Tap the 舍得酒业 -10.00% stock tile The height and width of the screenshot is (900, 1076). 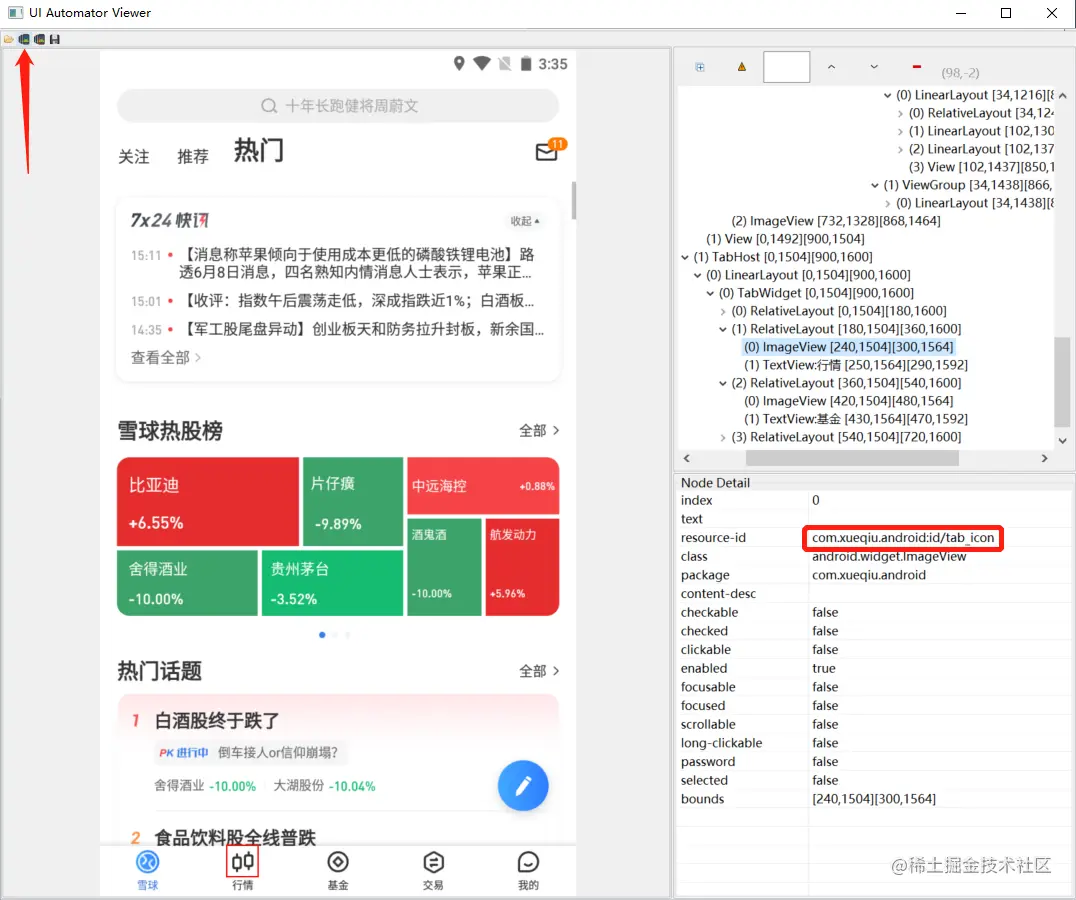pyautogui.click(x=187, y=583)
